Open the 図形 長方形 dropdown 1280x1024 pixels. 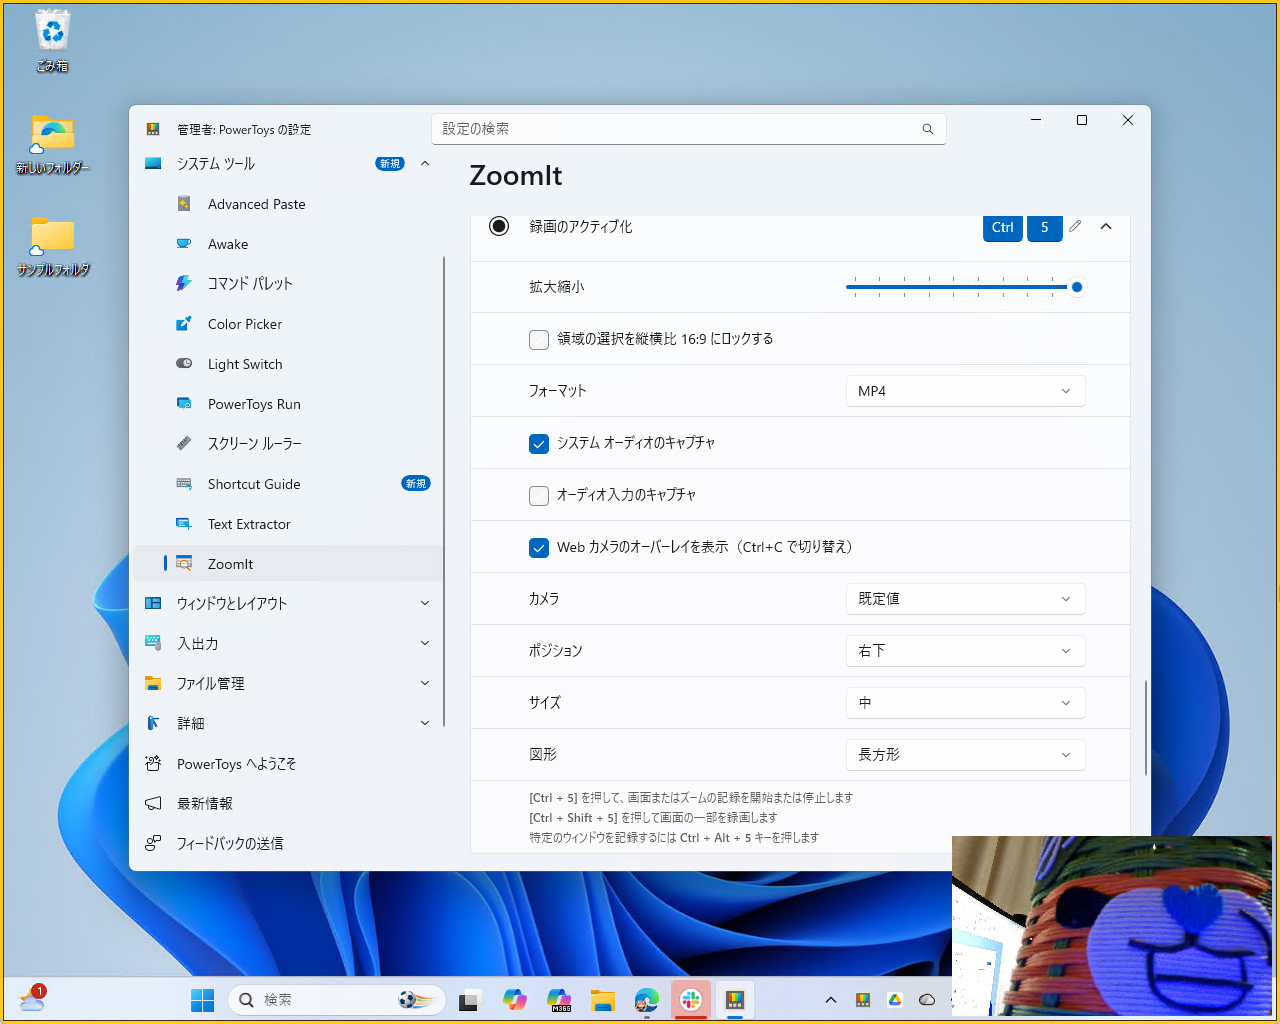(965, 755)
